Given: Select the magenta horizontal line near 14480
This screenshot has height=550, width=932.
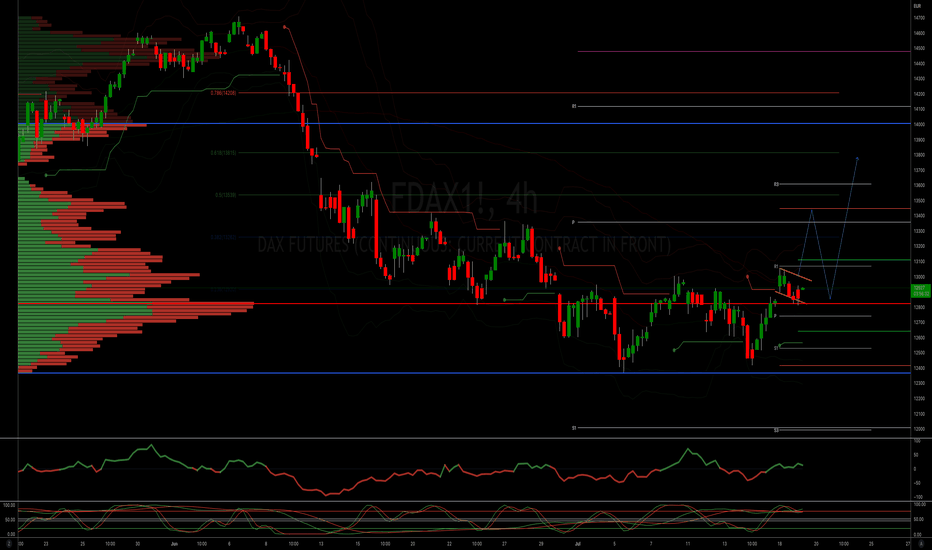Looking at the screenshot, I should click(744, 51).
